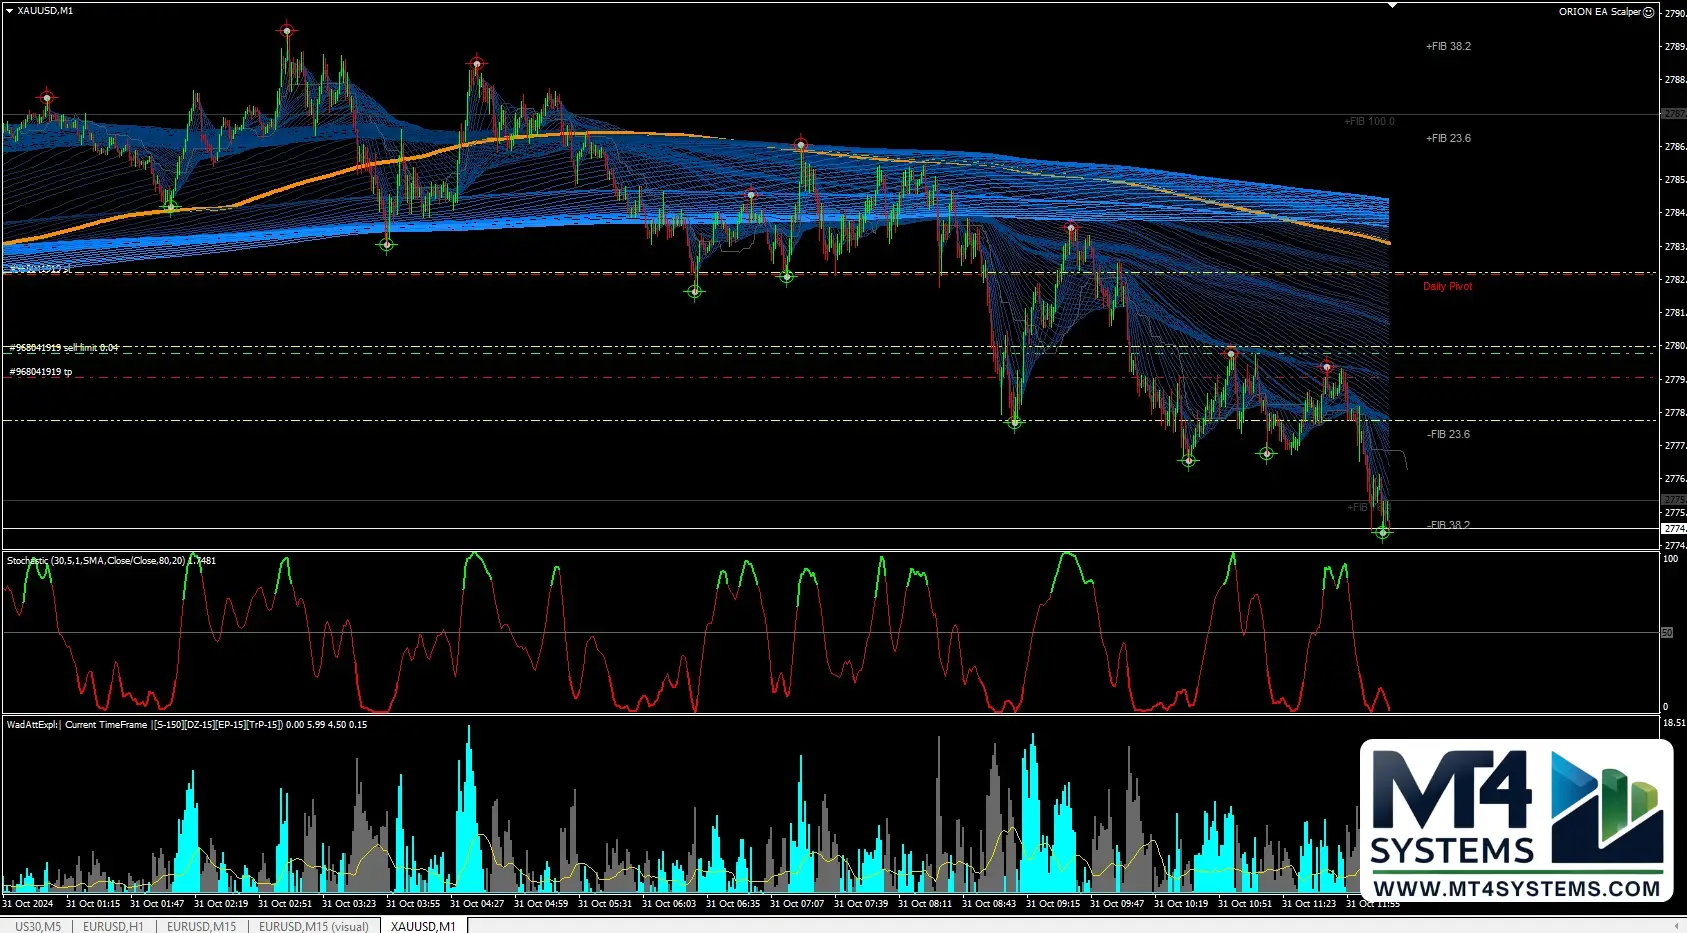Open the EURUSD,H1 chart tab
The height and width of the screenshot is (933, 1687).
pyautogui.click(x=113, y=926)
